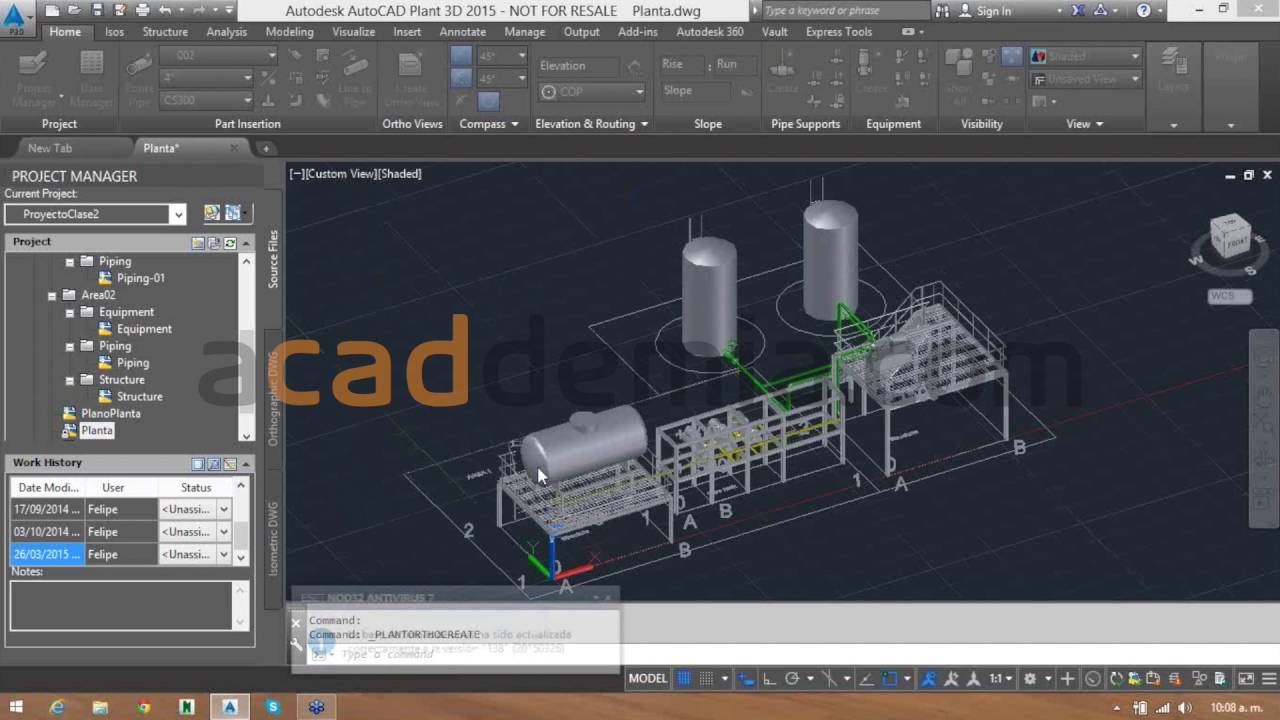
Task: Click the Annotation Monitor plus icon in status bar
Action: coord(1067,679)
